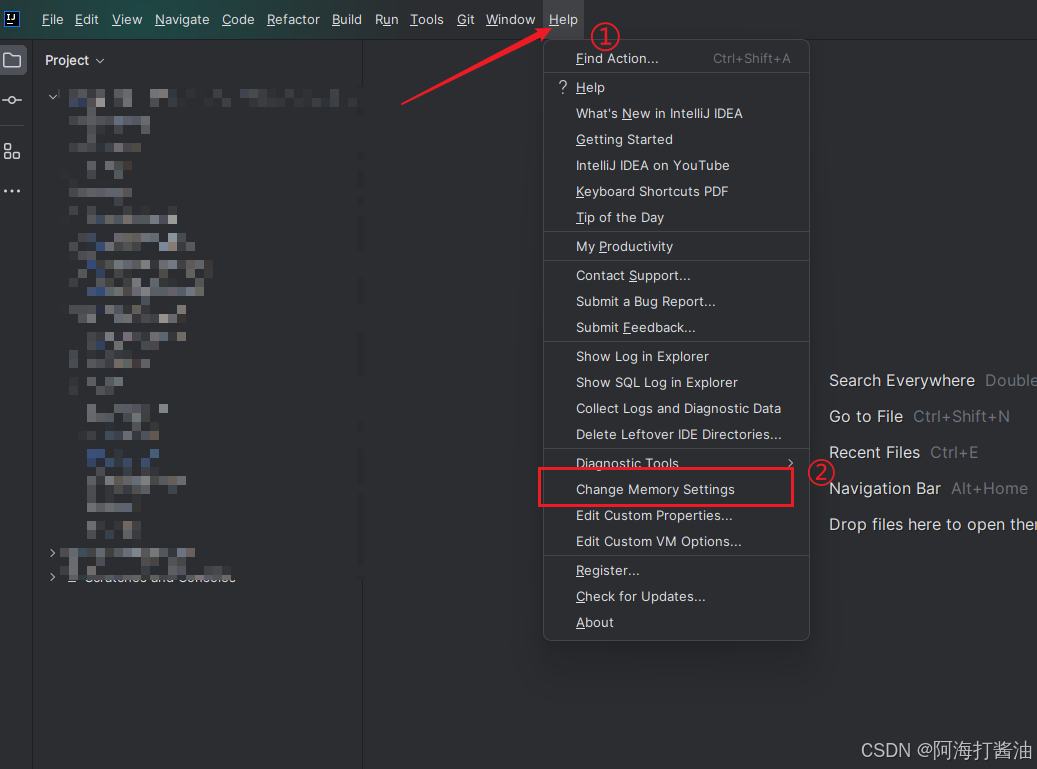The image size is (1037, 769).
Task: Expand the blurred node above Scratches and Consoles
Action: click(52, 553)
